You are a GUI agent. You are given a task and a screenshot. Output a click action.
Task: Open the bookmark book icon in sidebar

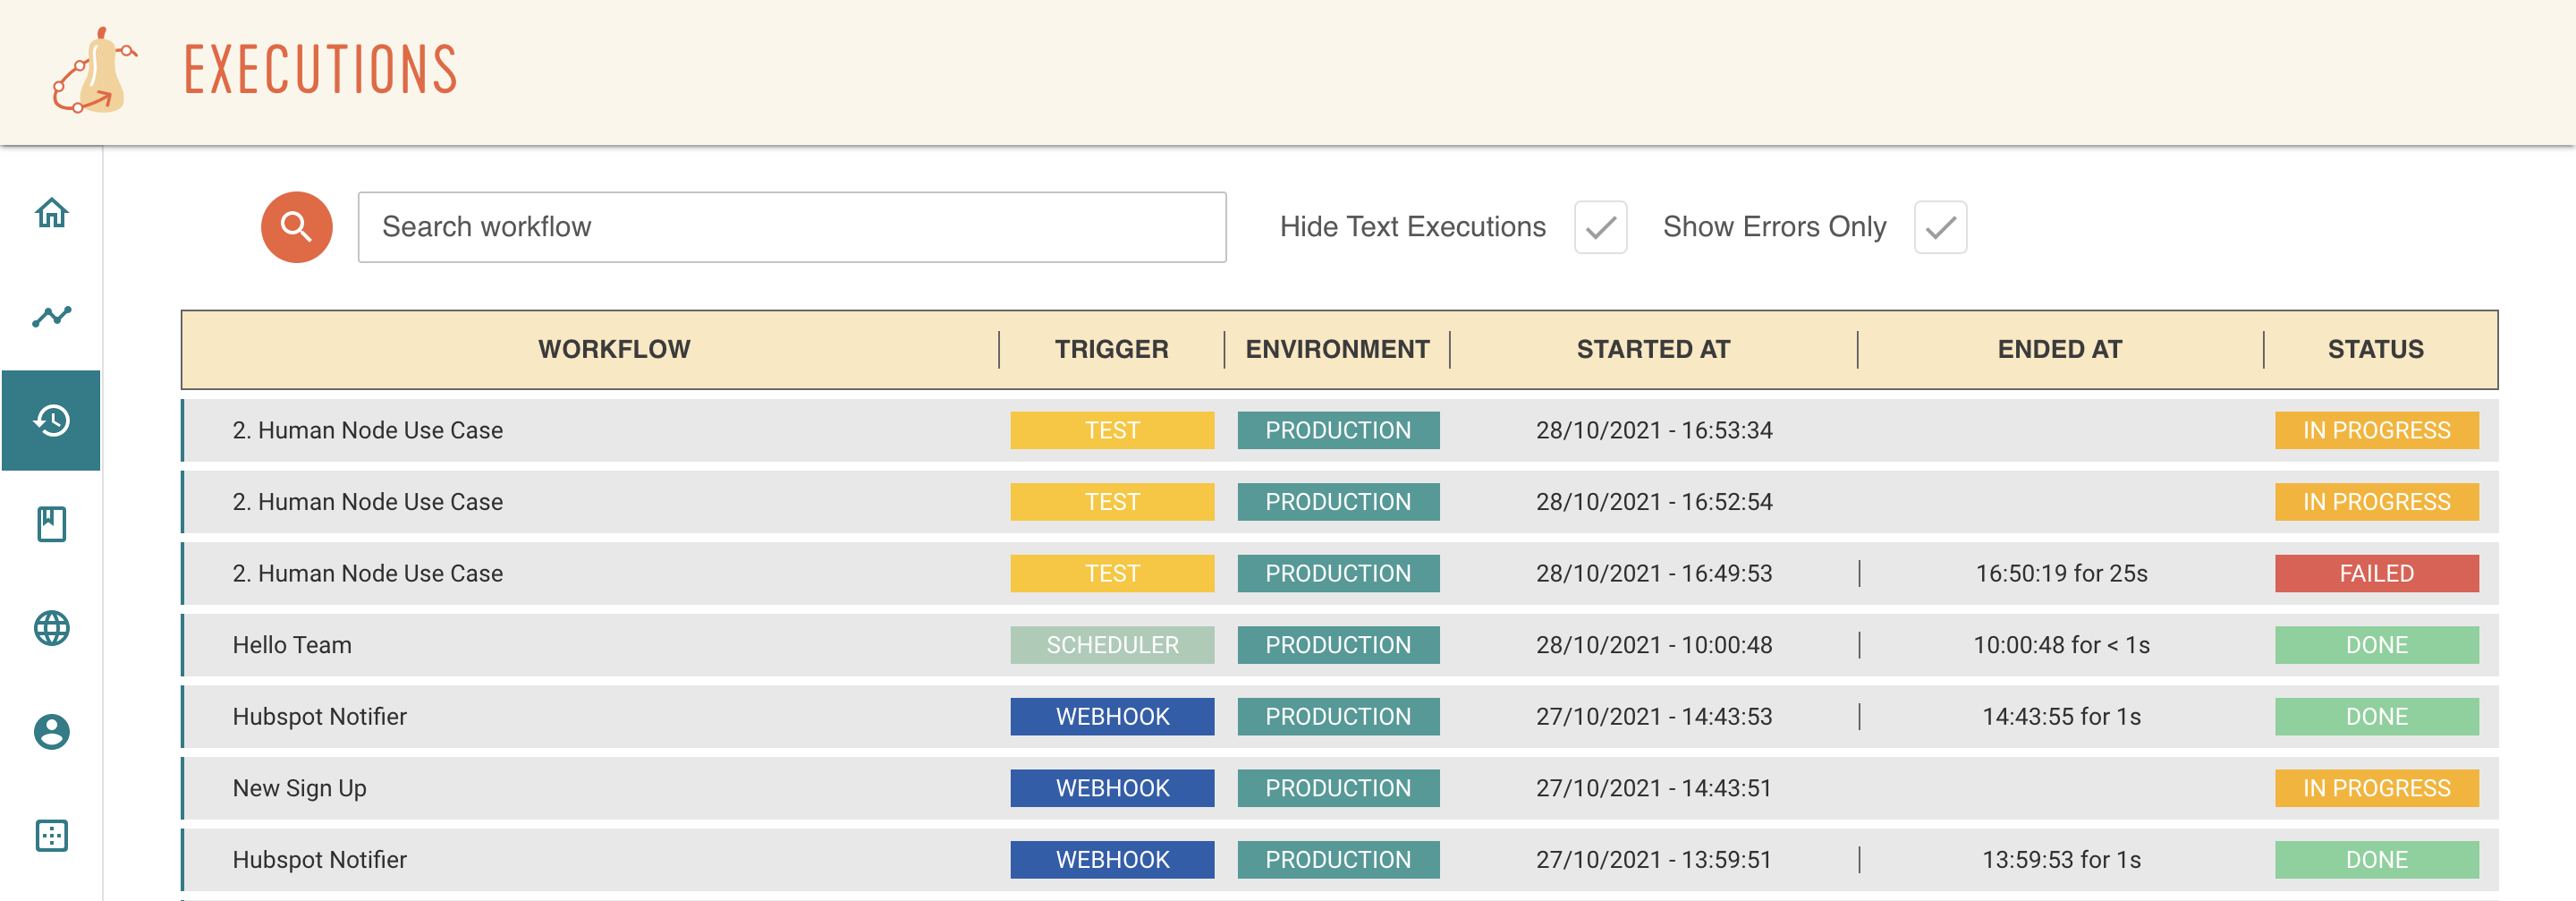52,524
